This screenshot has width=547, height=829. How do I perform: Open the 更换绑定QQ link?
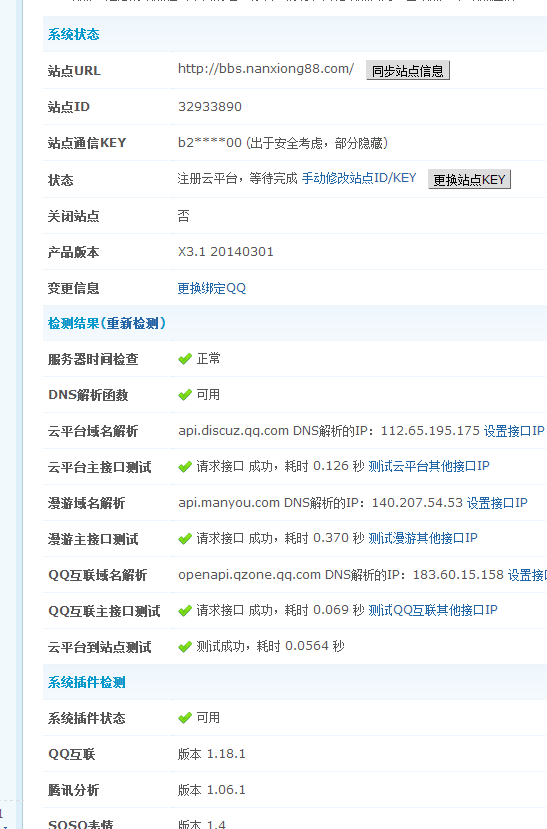211,288
